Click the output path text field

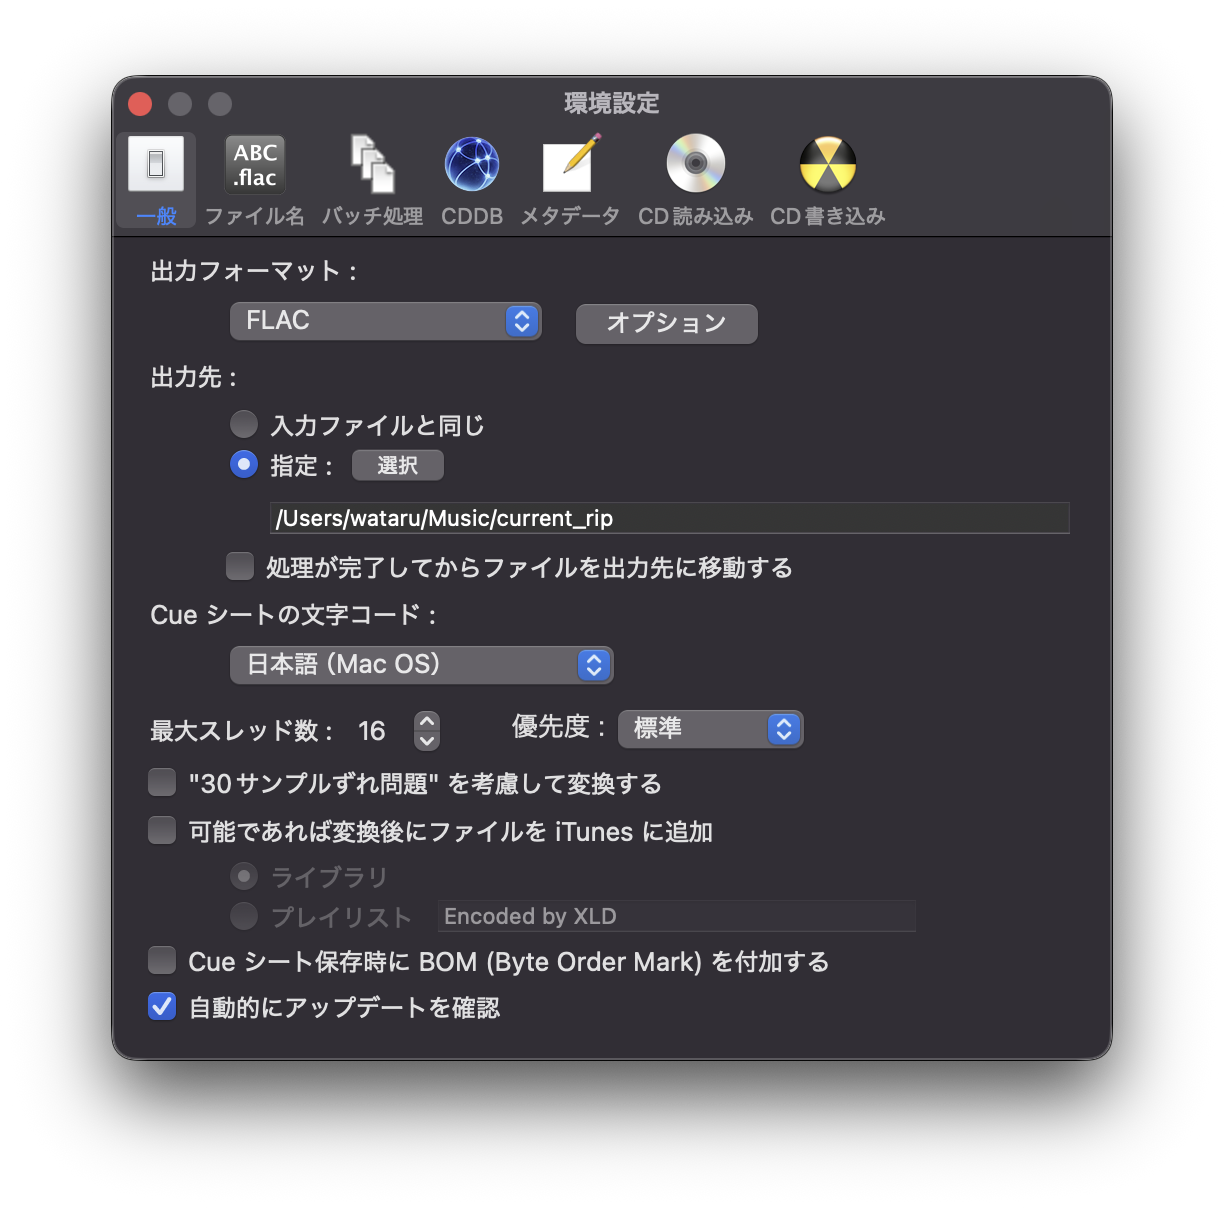point(669,518)
